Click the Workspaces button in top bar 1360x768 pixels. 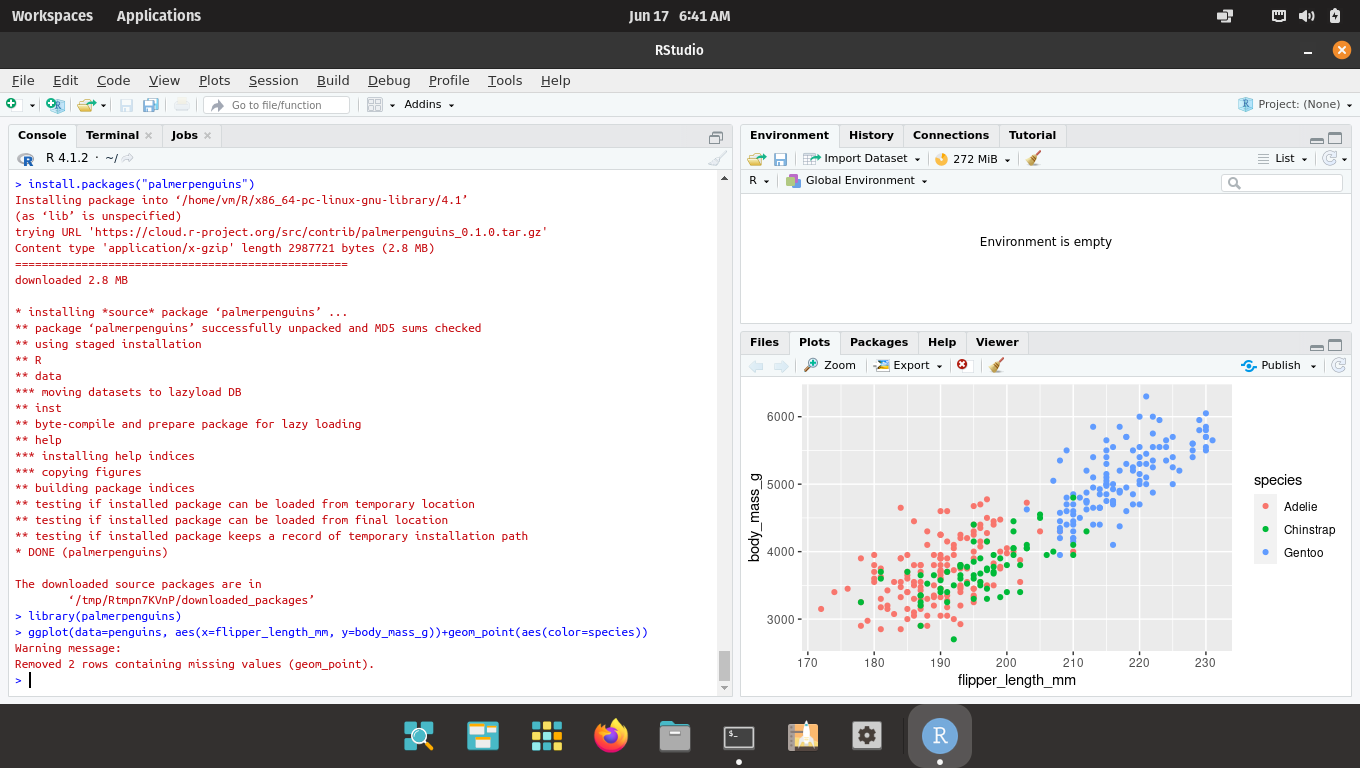pos(52,16)
